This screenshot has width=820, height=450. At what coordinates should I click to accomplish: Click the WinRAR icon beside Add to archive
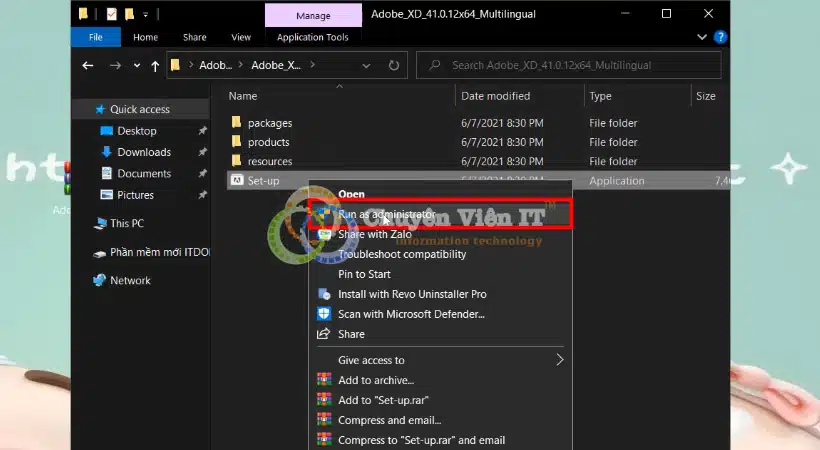(323, 380)
